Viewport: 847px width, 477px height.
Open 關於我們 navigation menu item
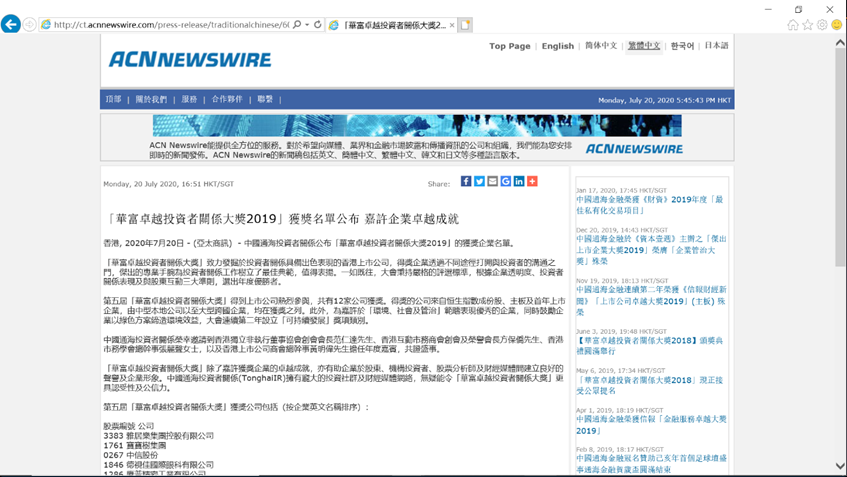pos(151,99)
